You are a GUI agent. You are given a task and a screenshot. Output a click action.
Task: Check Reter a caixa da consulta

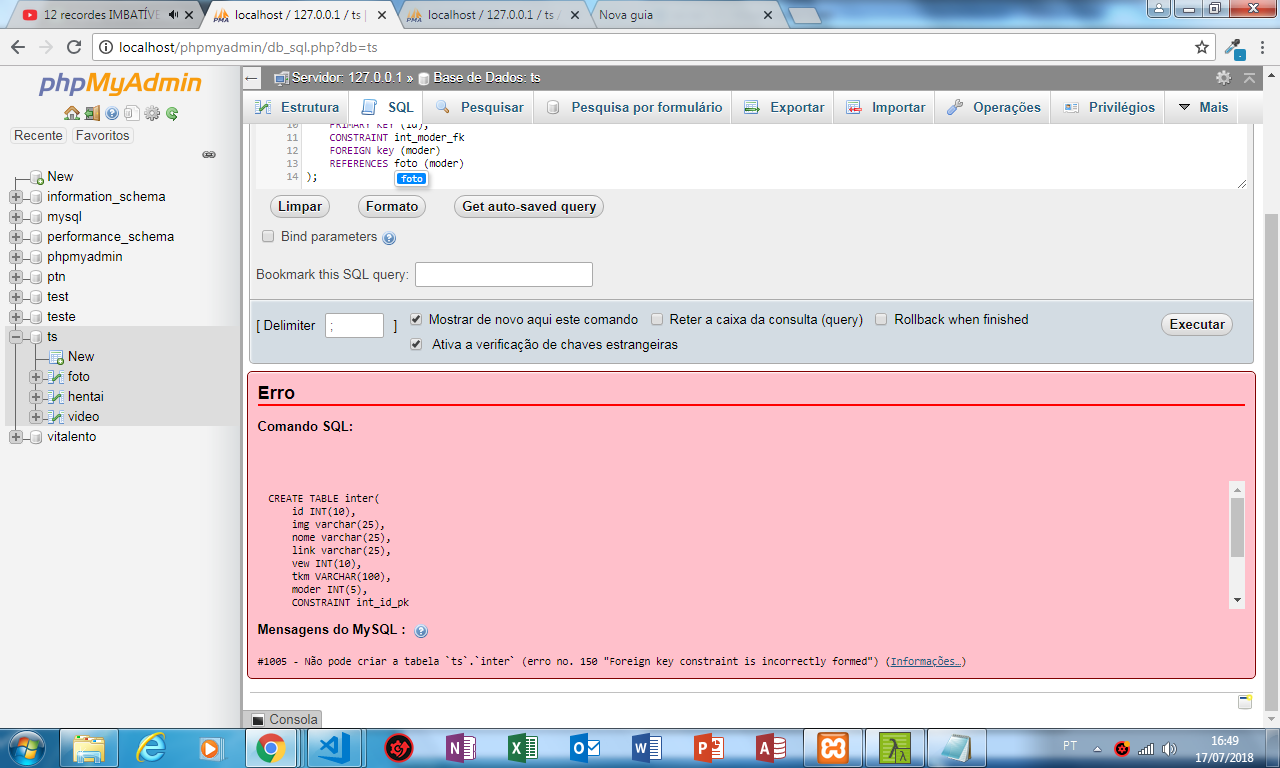657,320
